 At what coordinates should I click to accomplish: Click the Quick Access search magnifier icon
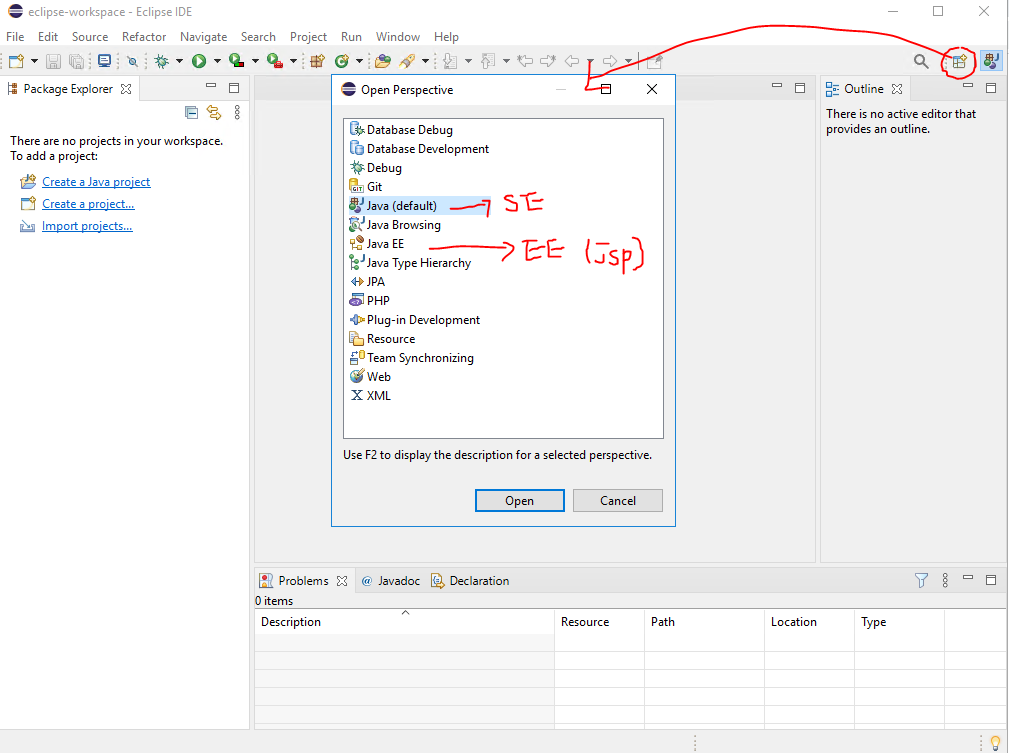(x=921, y=61)
